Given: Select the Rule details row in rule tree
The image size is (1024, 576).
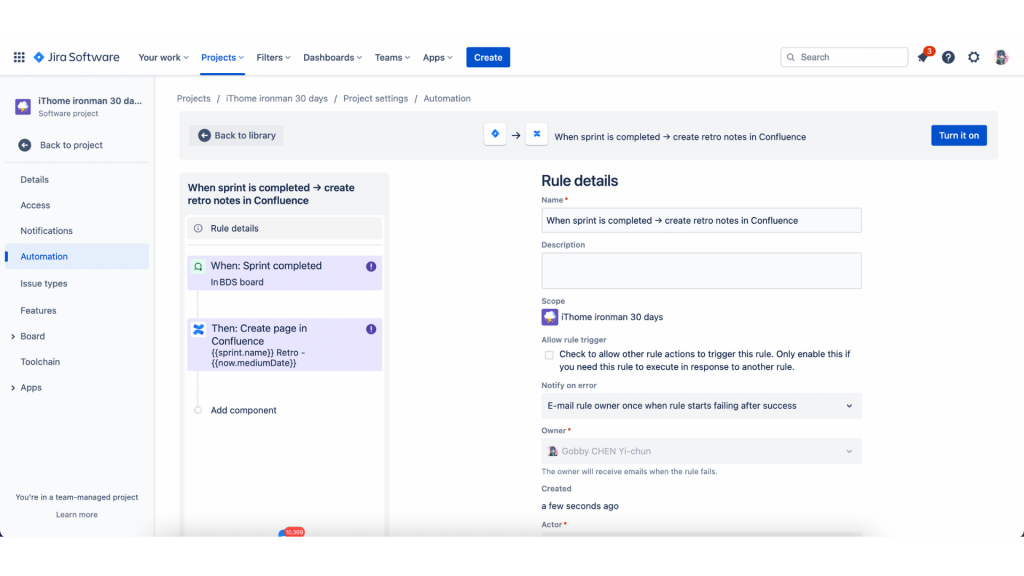Looking at the screenshot, I should tap(285, 229).
